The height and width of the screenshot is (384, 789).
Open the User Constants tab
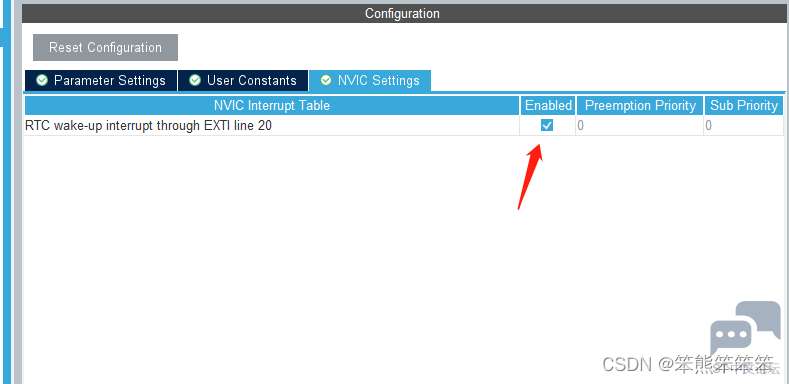point(243,81)
